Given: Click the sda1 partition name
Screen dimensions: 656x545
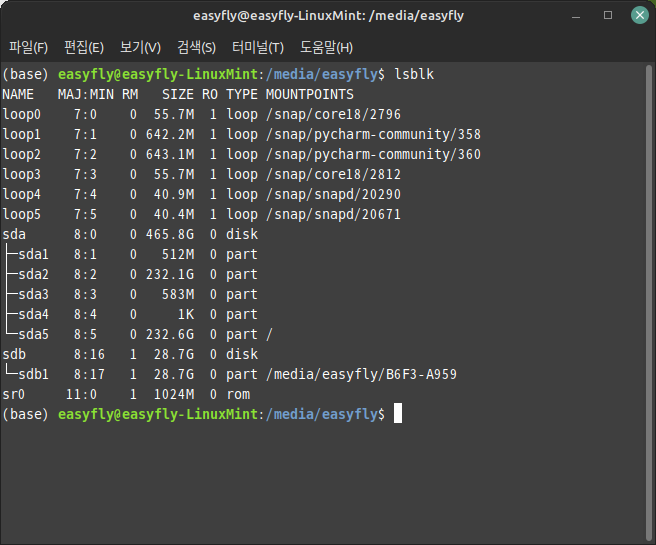Looking at the screenshot, I should pos(33,254).
